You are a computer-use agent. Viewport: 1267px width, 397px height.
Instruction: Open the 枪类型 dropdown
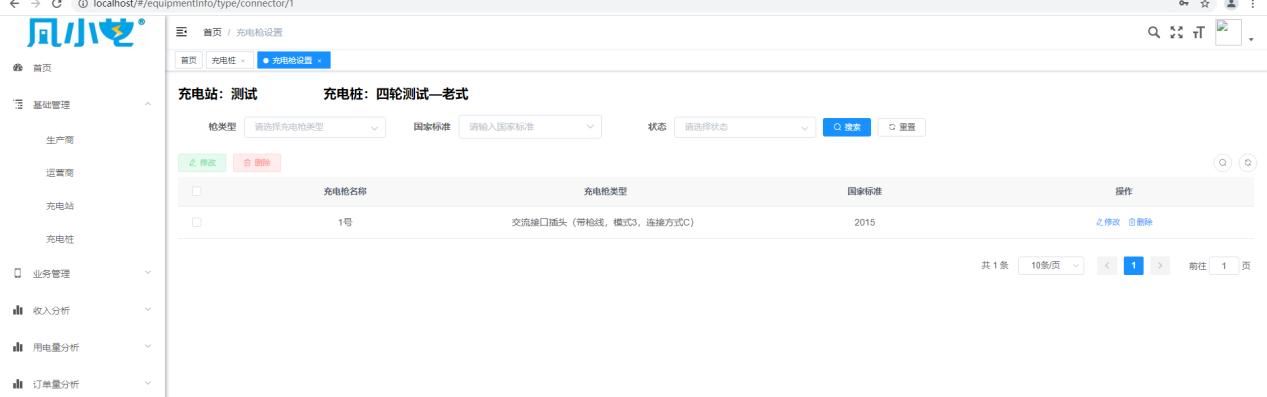coord(316,127)
